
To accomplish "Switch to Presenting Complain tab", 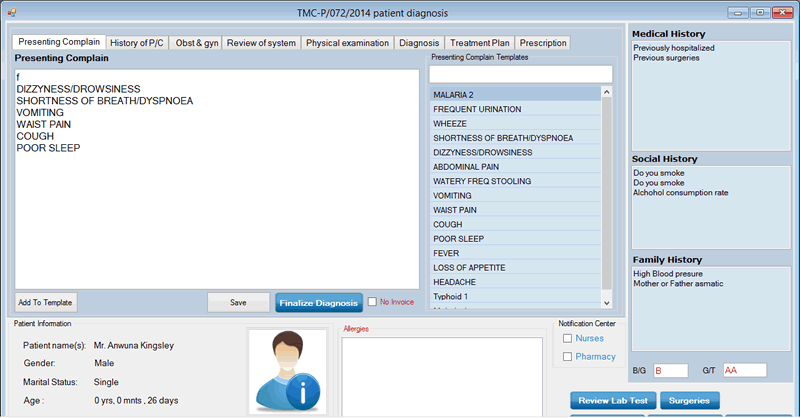I will click(x=59, y=42).
